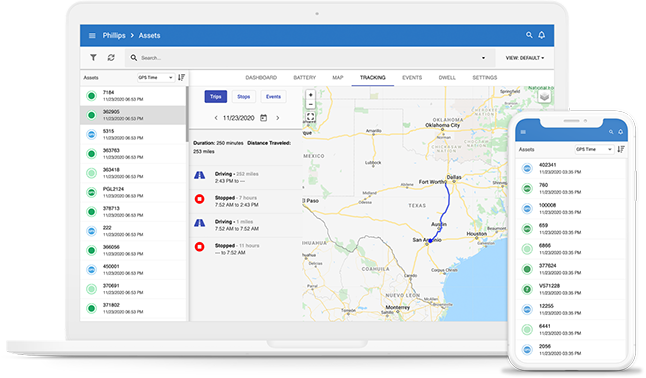Select asset 370691 in the list

tap(133, 289)
